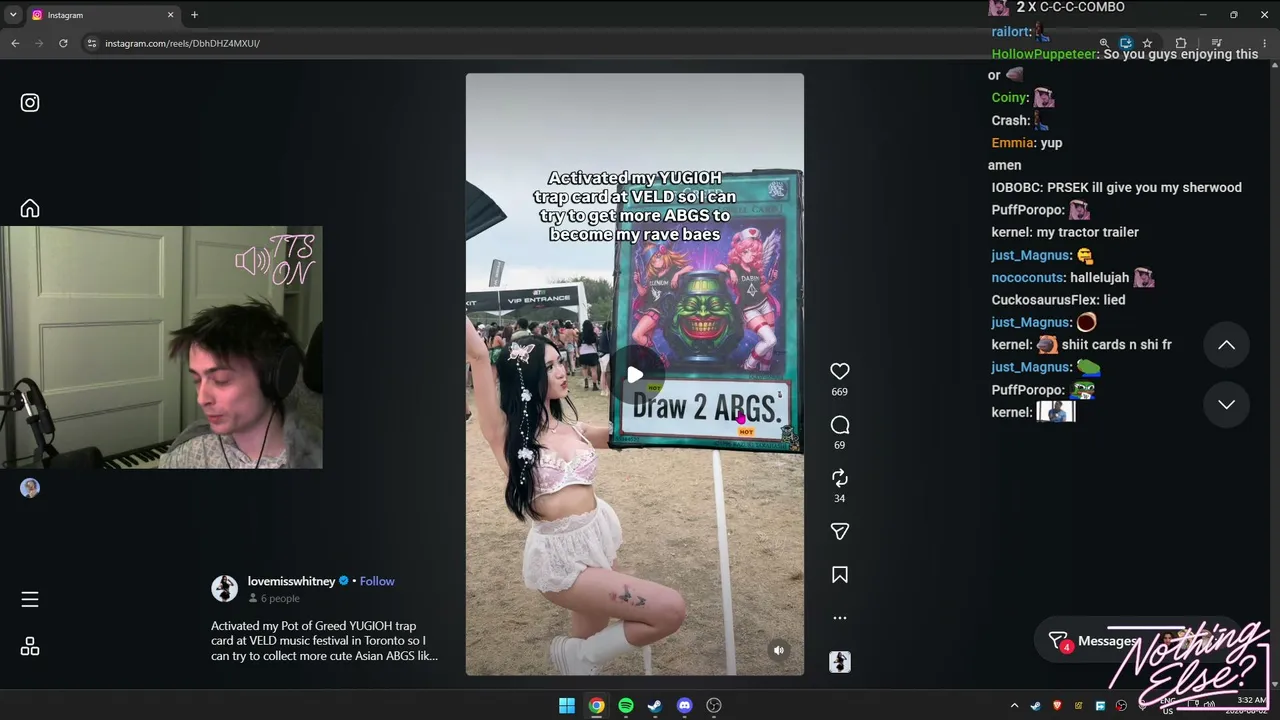Open the Also from Meta grid icon

coord(30,647)
